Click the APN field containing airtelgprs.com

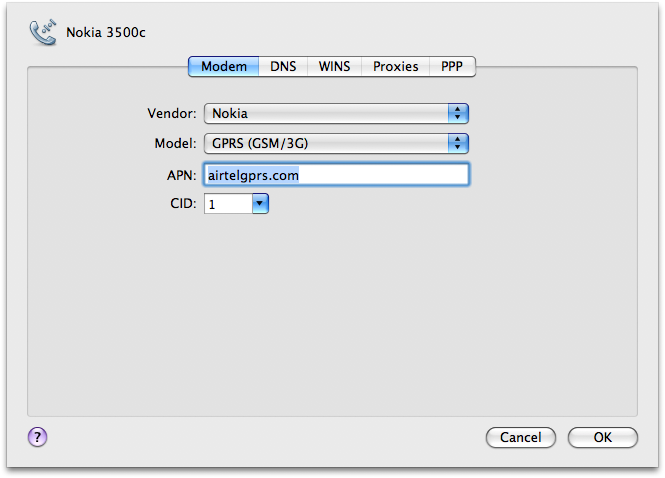(335, 174)
